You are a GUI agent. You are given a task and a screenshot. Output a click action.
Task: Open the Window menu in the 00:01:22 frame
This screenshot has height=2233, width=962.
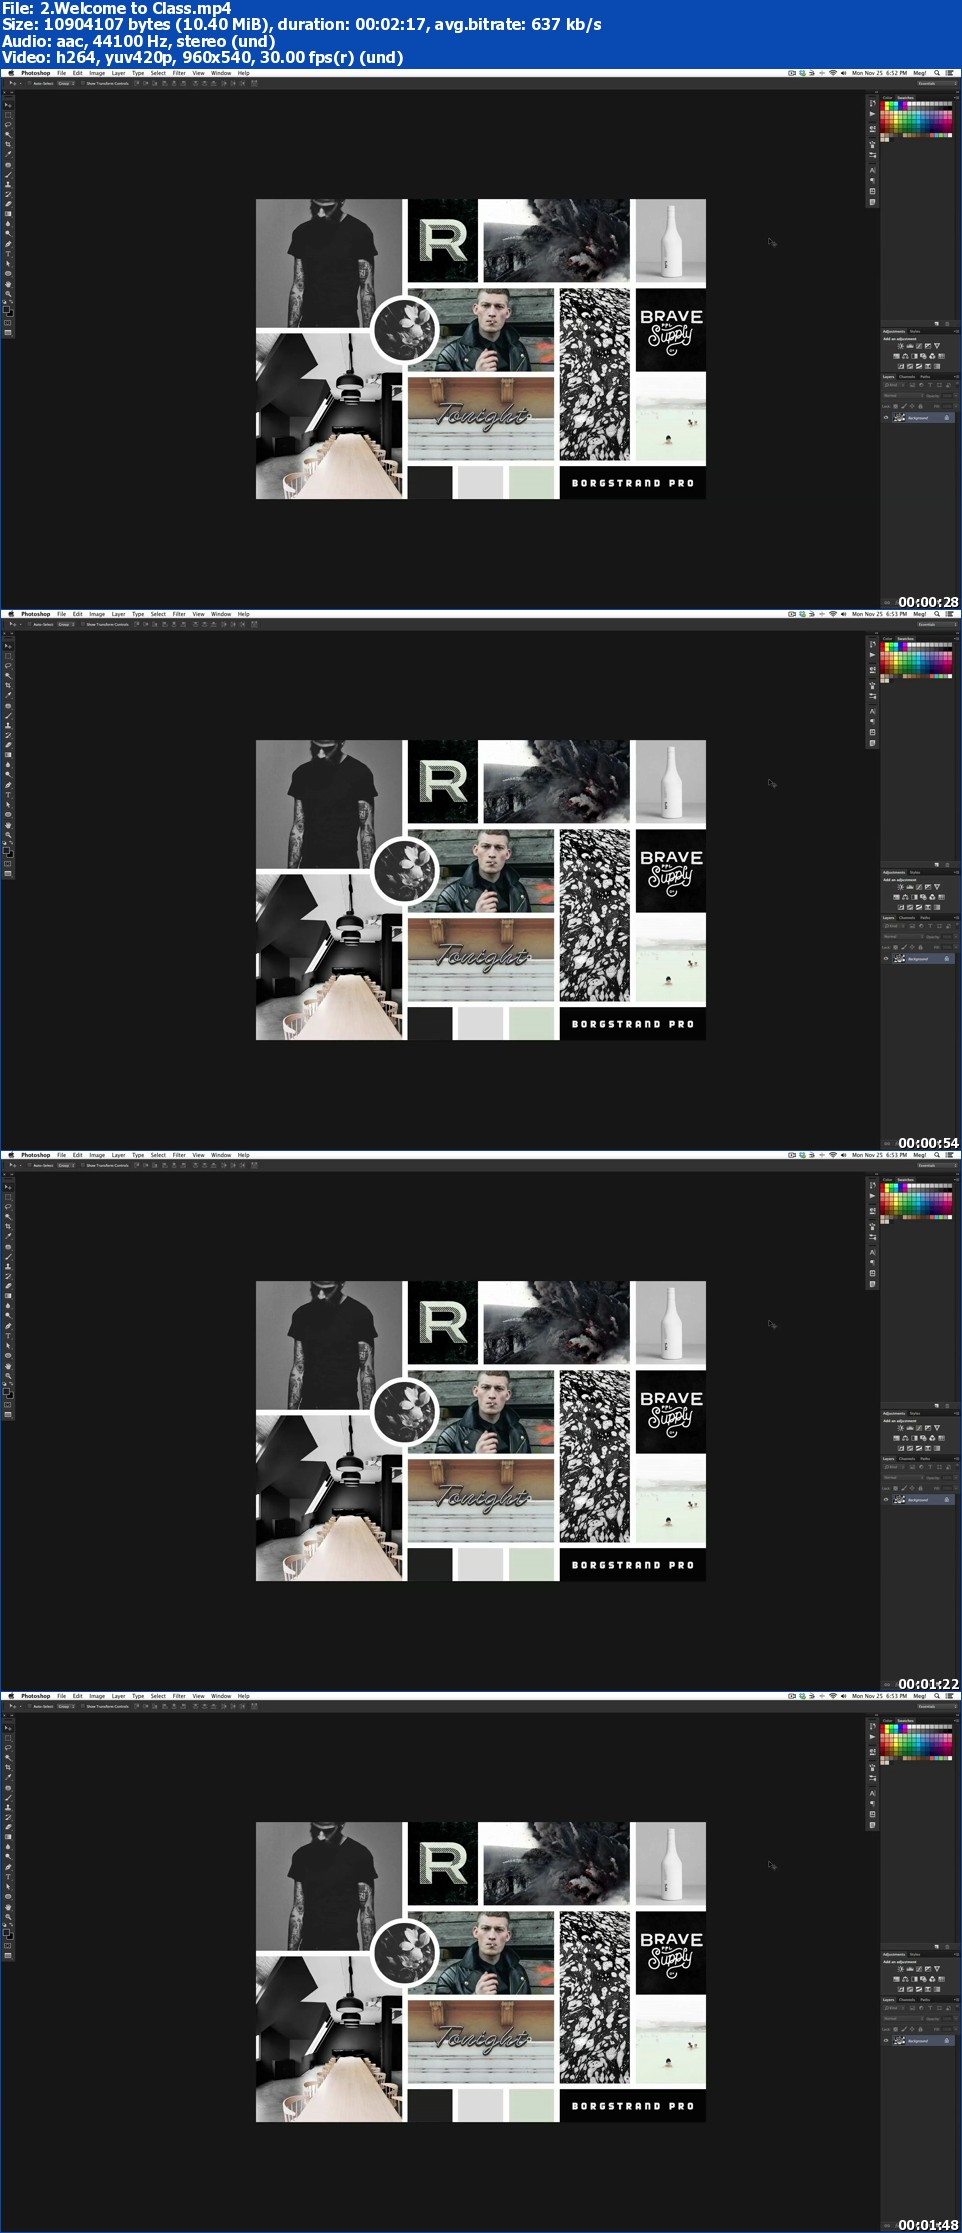(x=221, y=1155)
